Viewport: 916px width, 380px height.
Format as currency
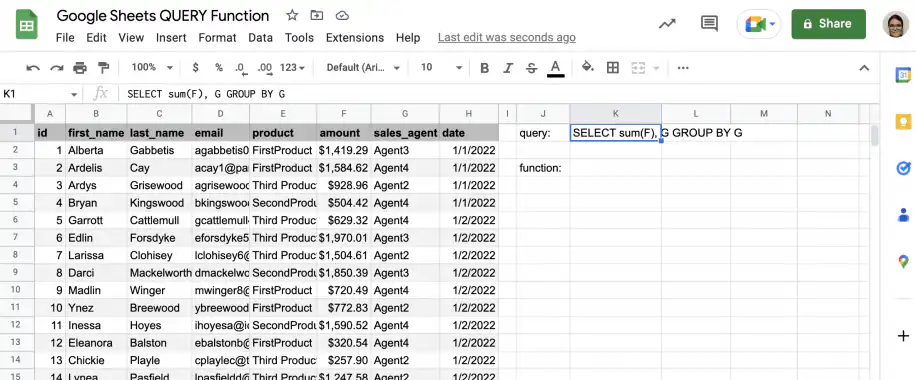195,68
